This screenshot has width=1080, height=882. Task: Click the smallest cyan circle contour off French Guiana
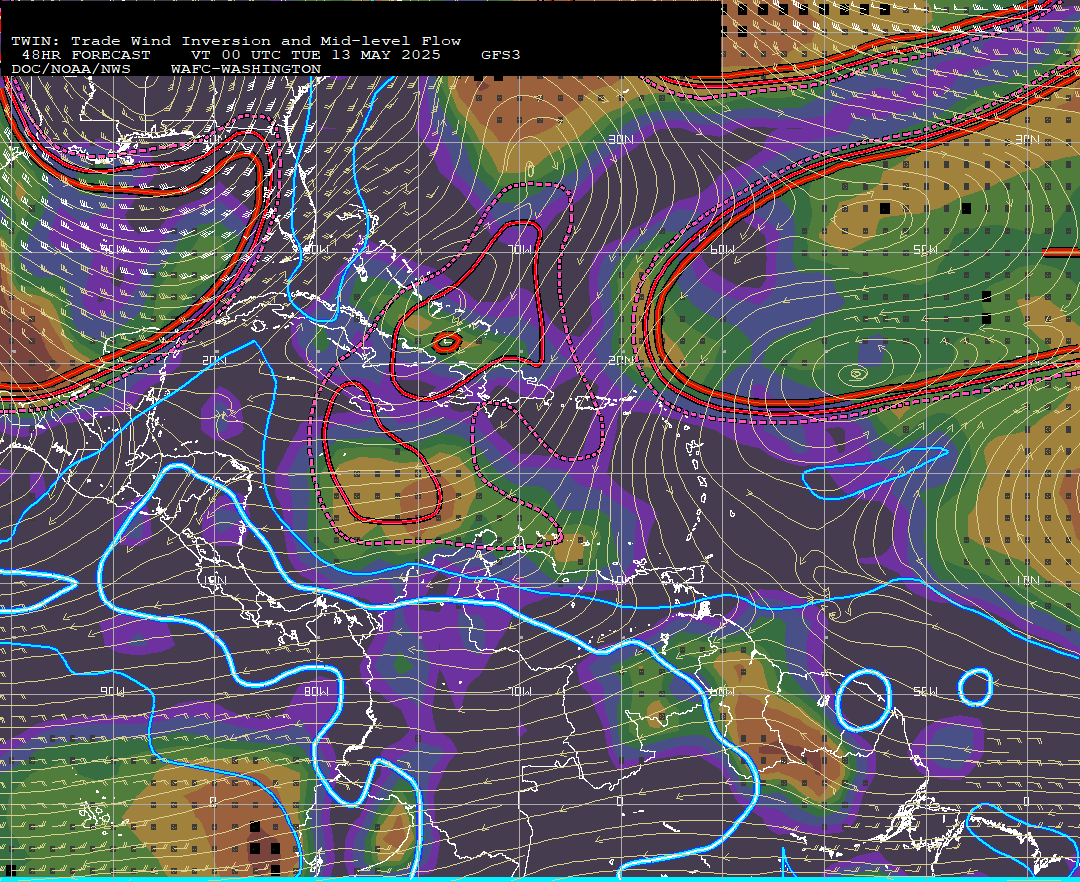pos(975,687)
